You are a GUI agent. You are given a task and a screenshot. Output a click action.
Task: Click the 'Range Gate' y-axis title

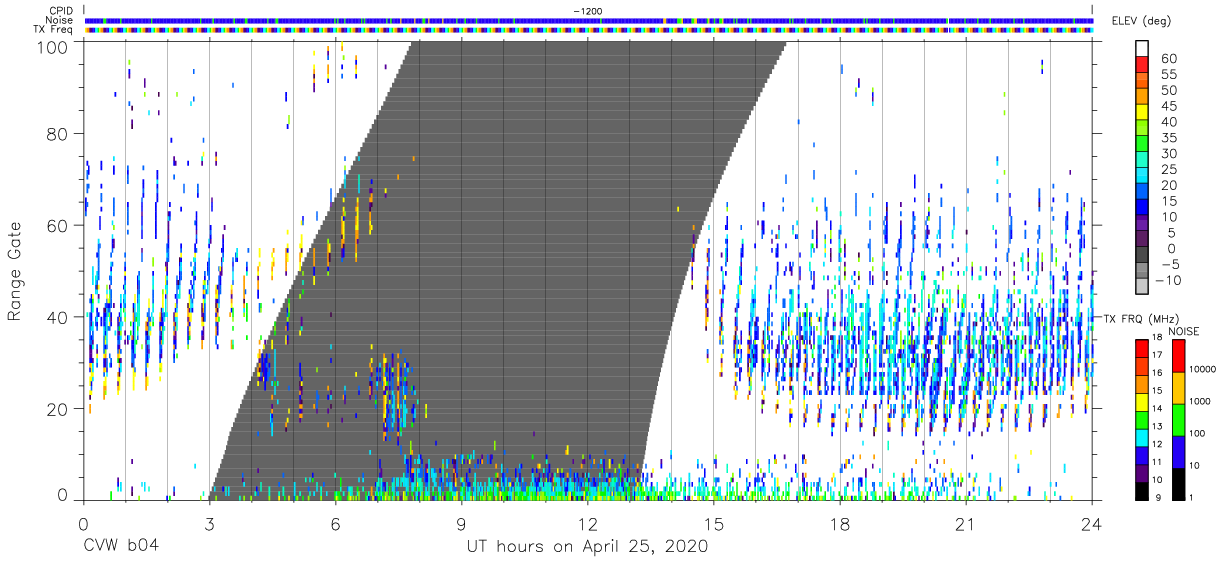coord(15,271)
